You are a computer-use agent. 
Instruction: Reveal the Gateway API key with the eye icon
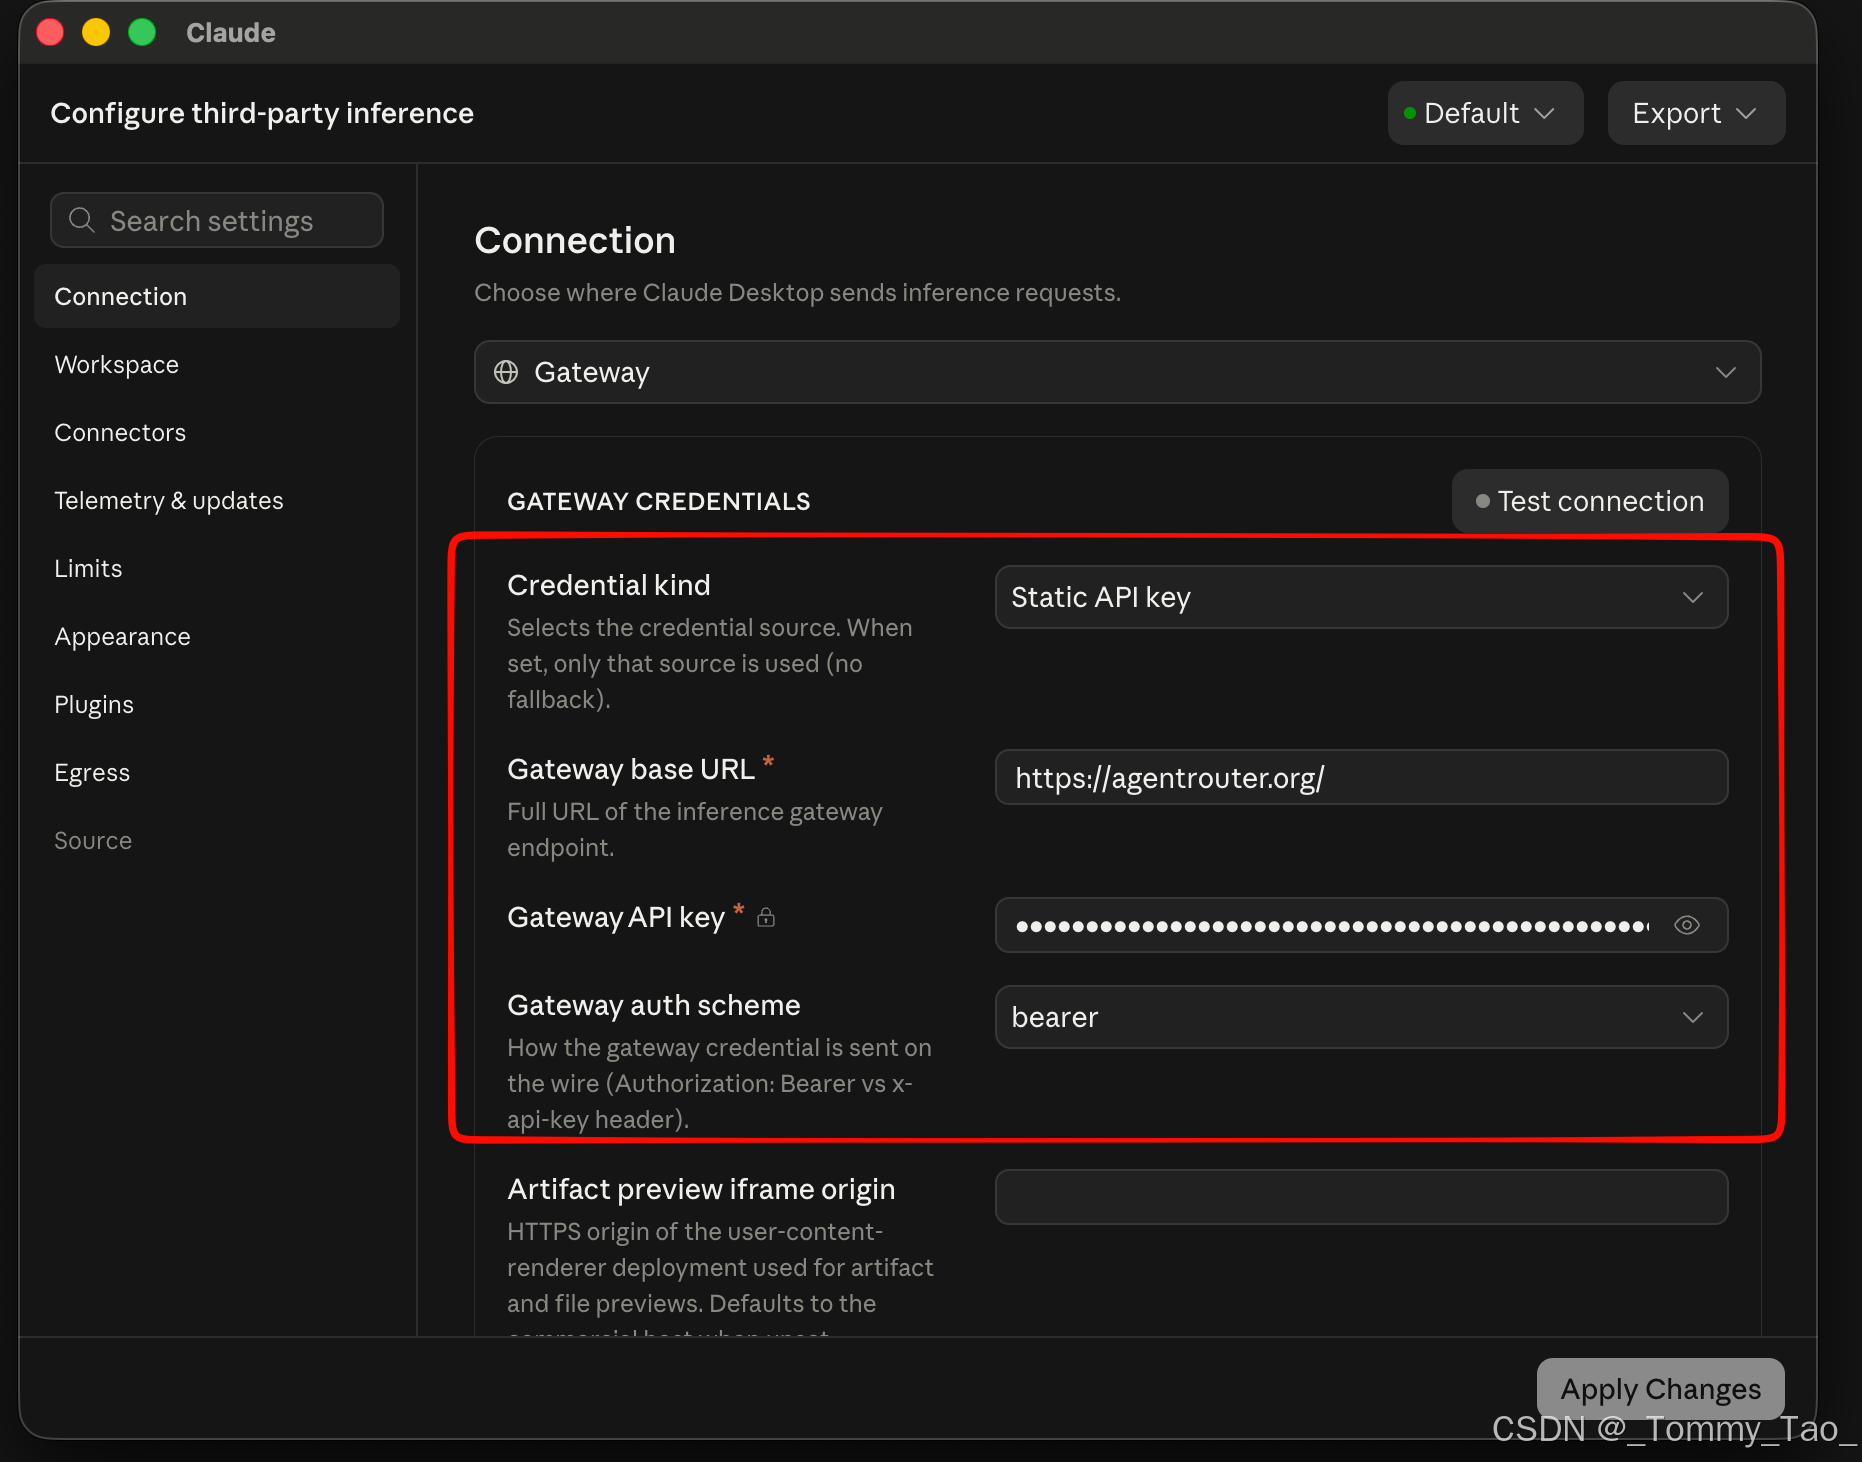[x=1687, y=925]
